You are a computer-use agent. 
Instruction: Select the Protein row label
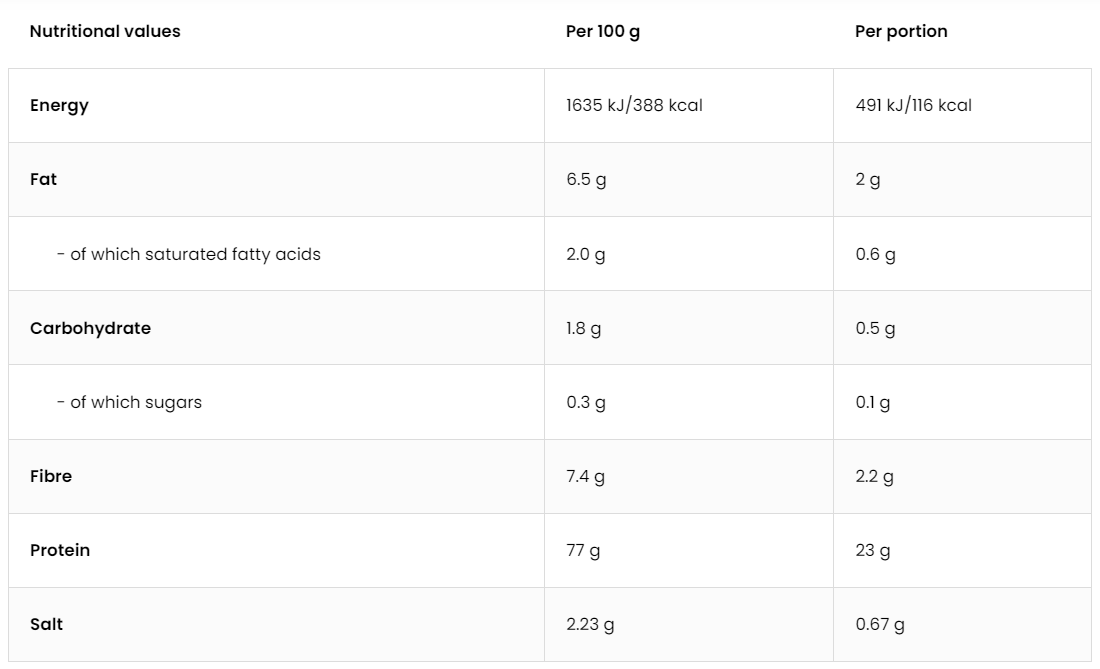click(60, 550)
